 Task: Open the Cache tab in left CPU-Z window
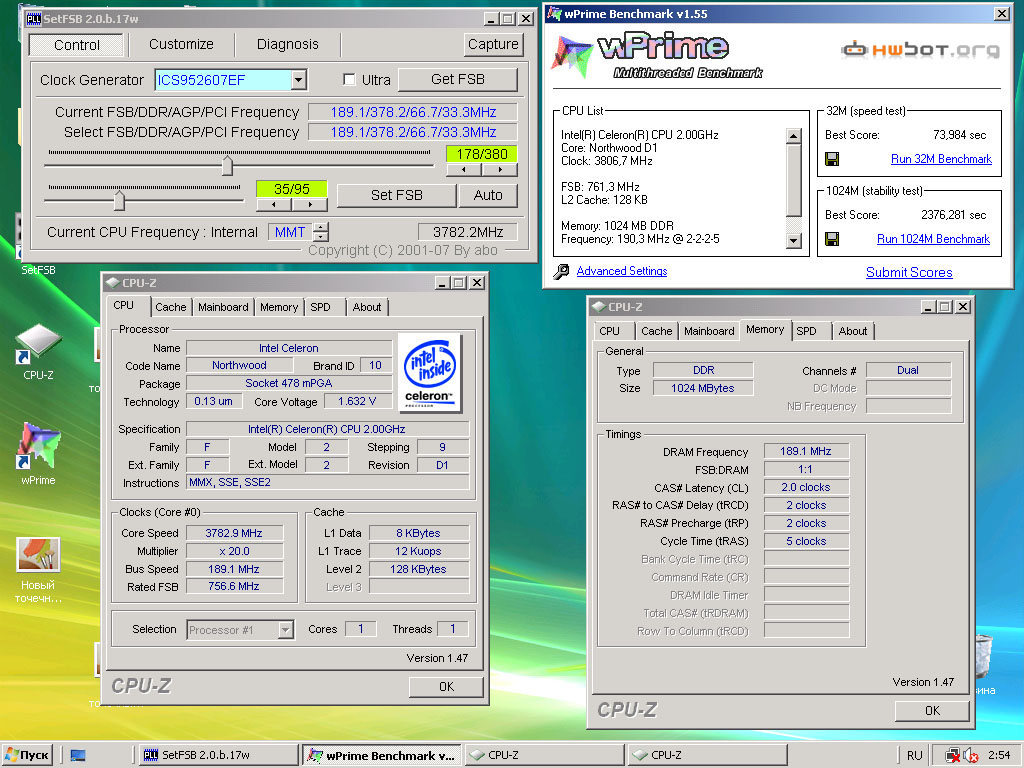(170, 307)
